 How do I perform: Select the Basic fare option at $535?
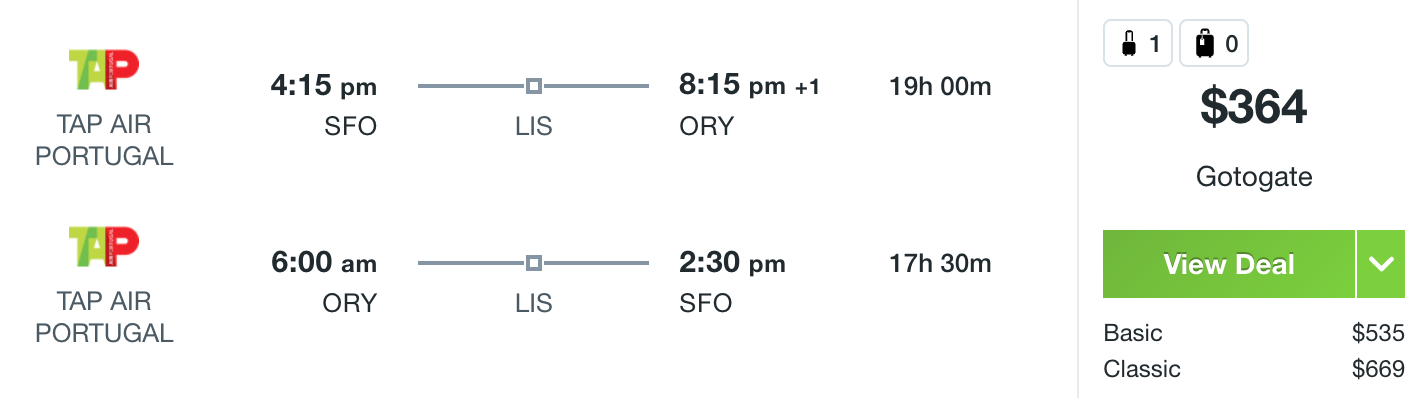[1254, 333]
